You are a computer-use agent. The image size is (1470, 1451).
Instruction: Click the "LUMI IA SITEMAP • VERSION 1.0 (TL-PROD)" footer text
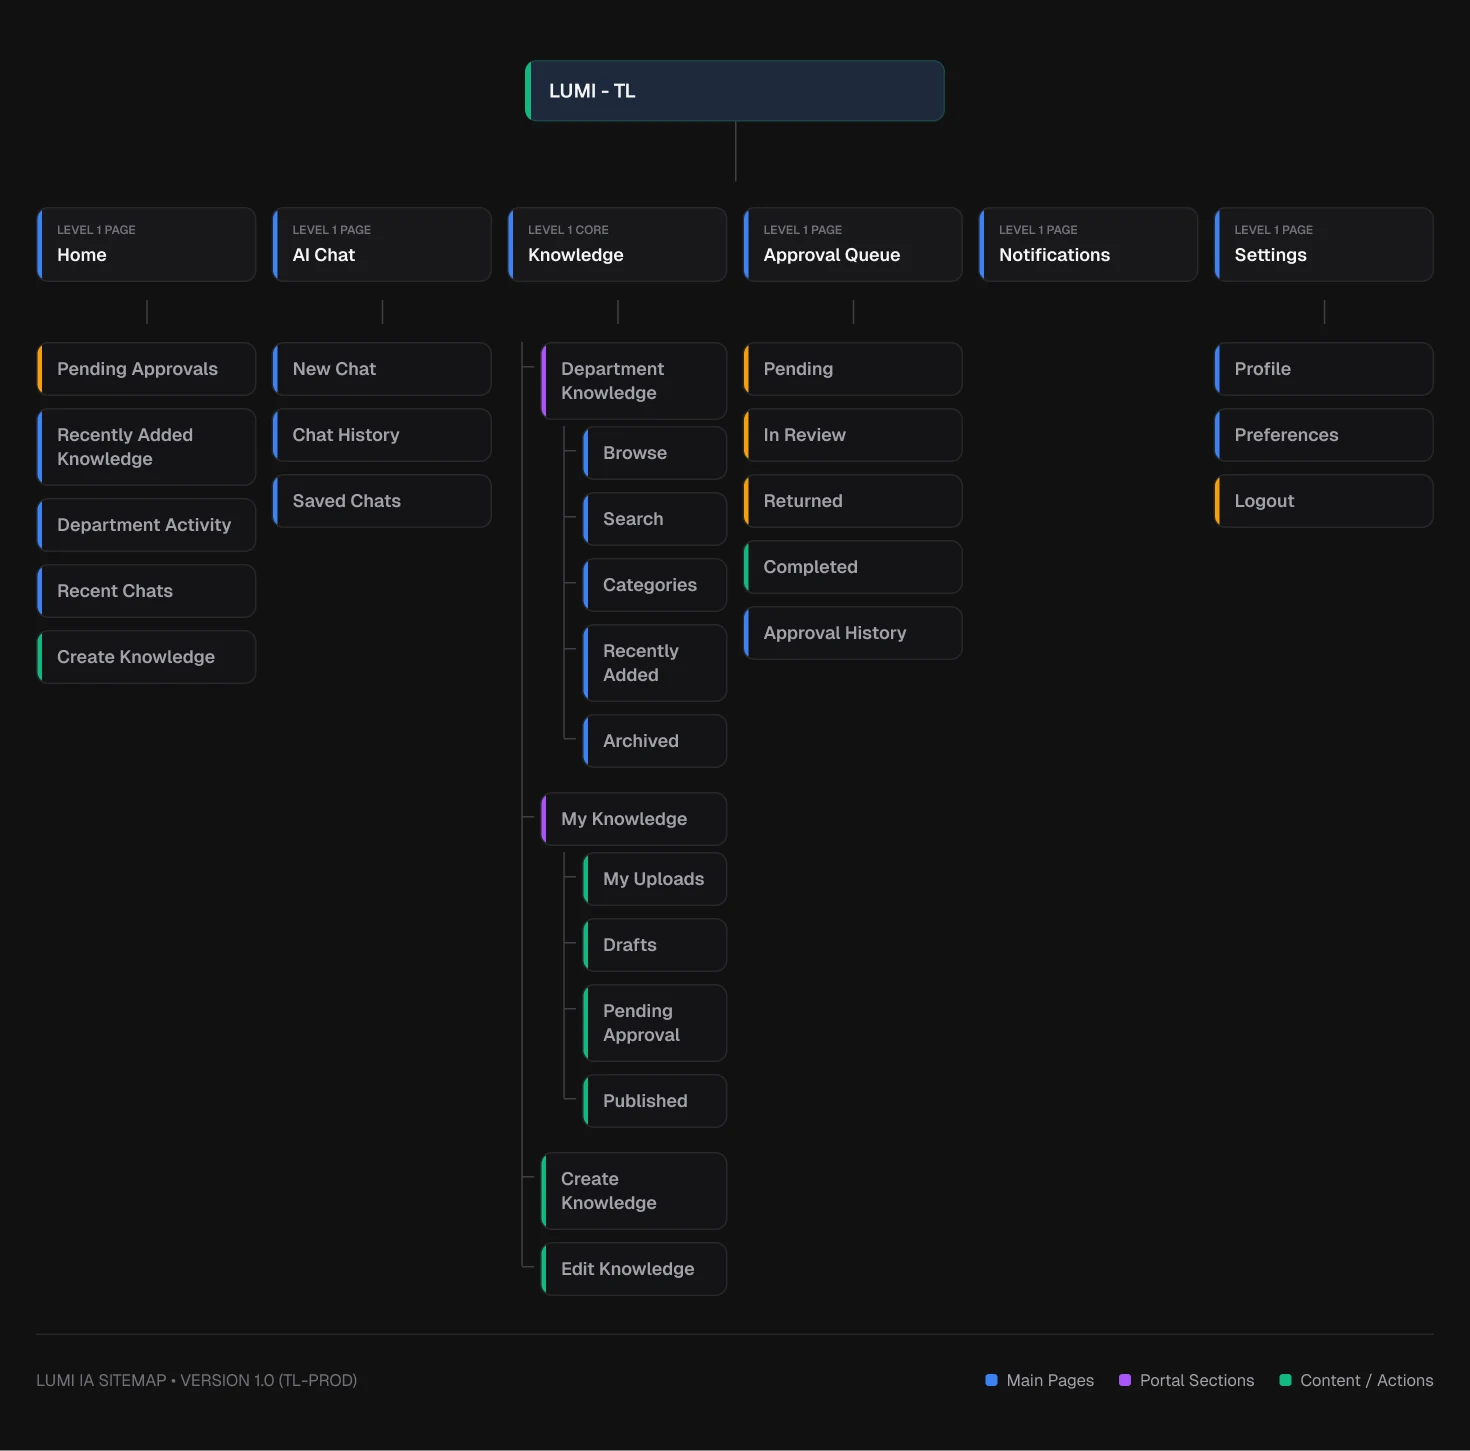pos(197,1380)
